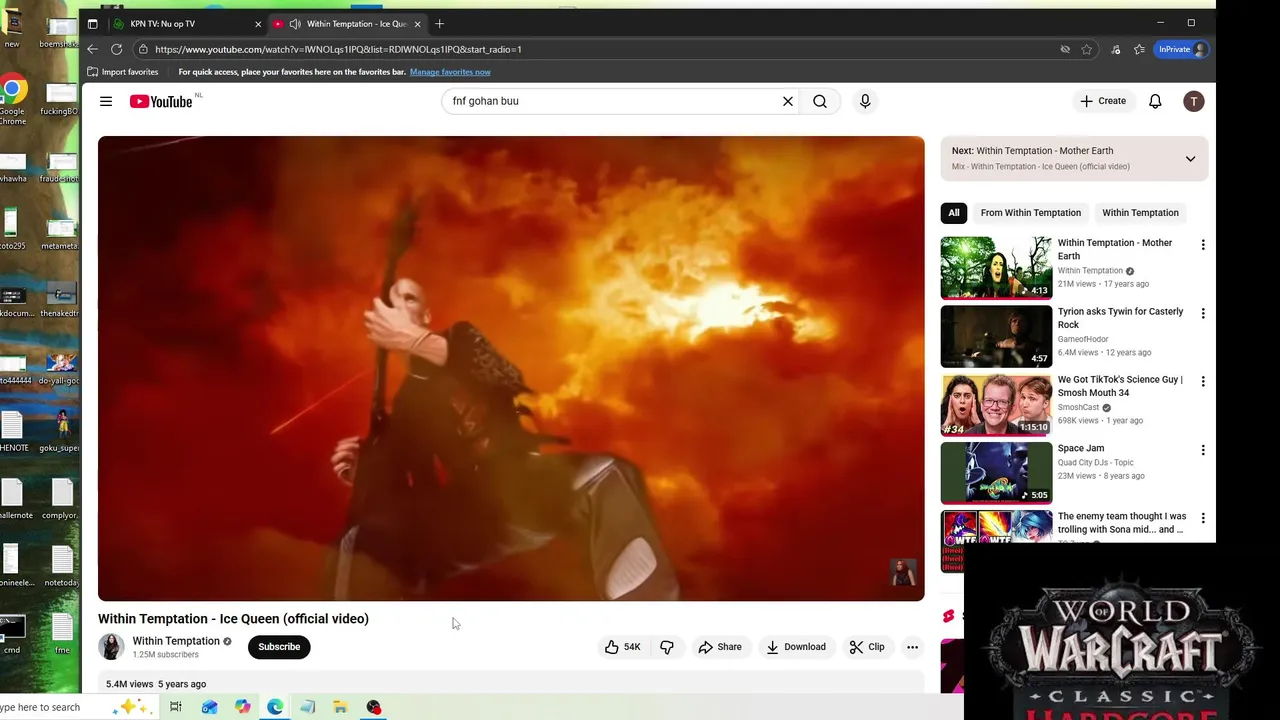Open options for Tyrion asks Tywin video
The width and height of the screenshot is (1280, 720).
1203,313
